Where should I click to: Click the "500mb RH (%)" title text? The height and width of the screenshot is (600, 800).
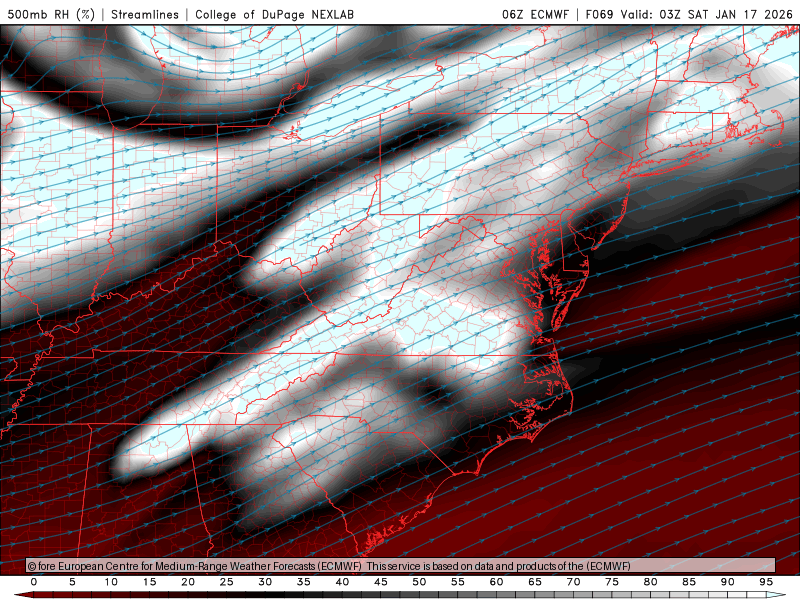[x=51, y=14]
